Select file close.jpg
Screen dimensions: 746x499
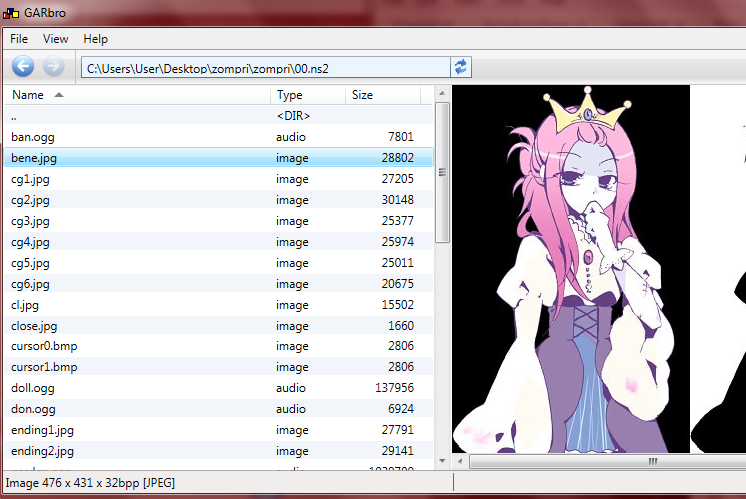[219, 325]
